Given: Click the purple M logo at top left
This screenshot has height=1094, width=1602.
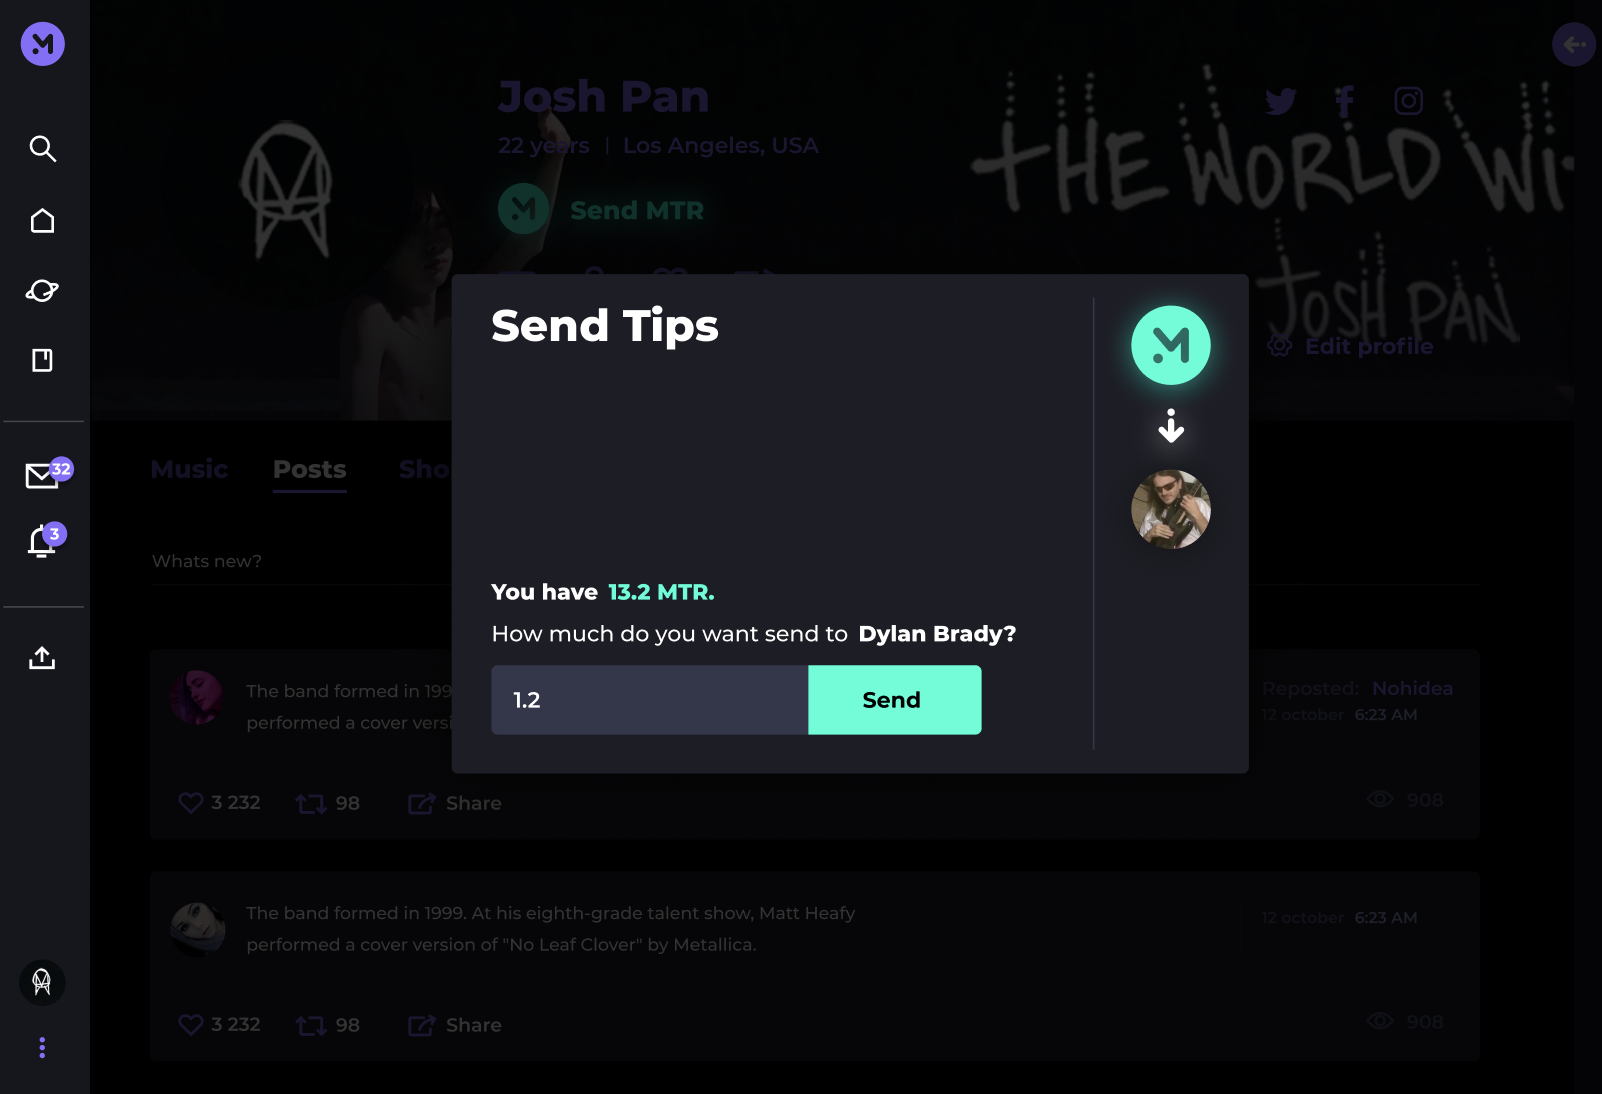Looking at the screenshot, I should 43,44.
